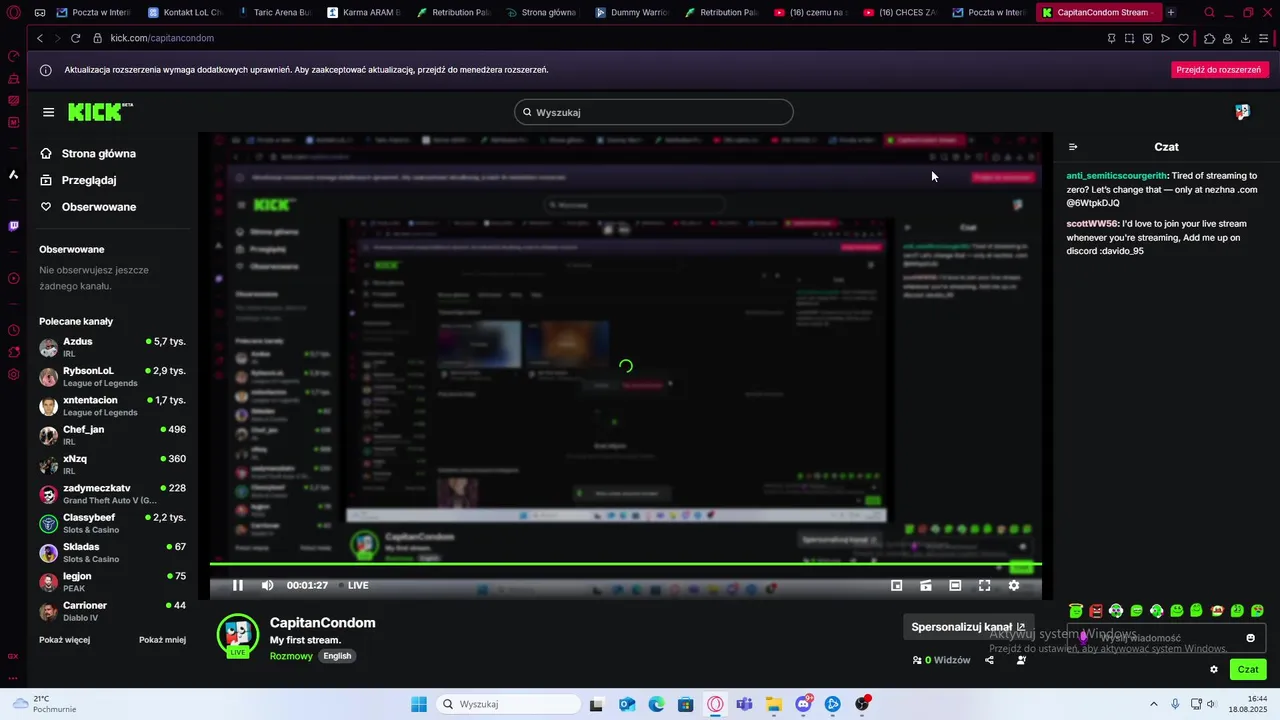
Task: Switch to Karma ARAM tab
Action: tap(364, 13)
